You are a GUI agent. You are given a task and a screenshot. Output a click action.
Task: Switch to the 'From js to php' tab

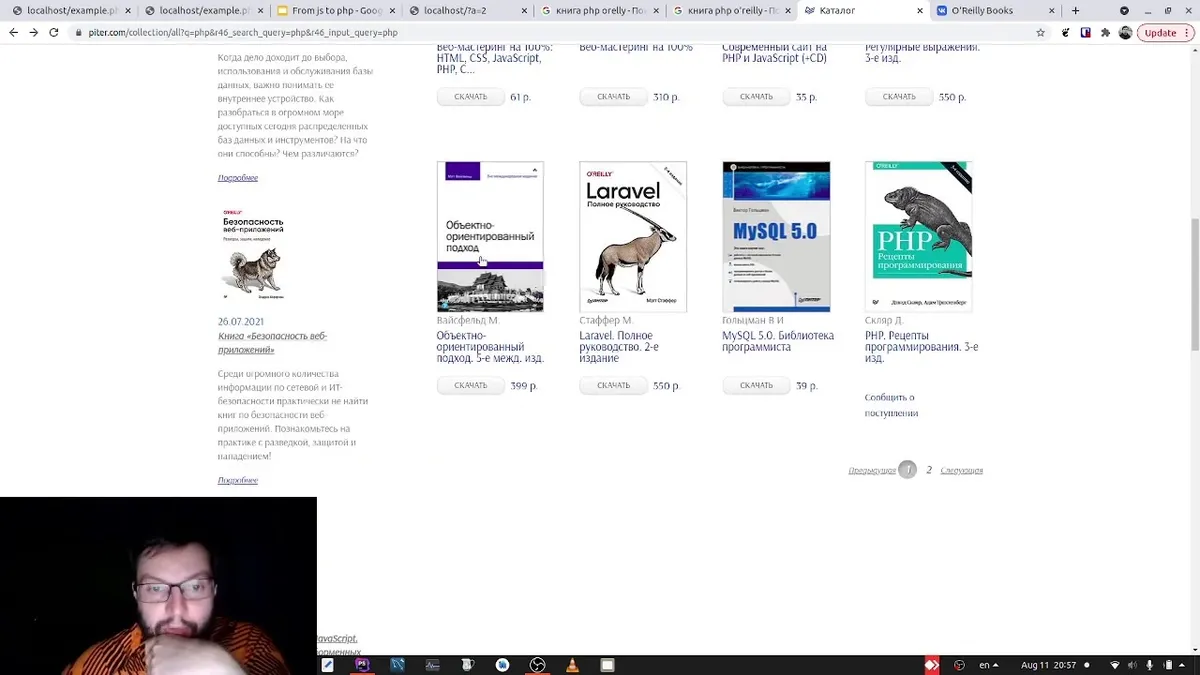337,10
